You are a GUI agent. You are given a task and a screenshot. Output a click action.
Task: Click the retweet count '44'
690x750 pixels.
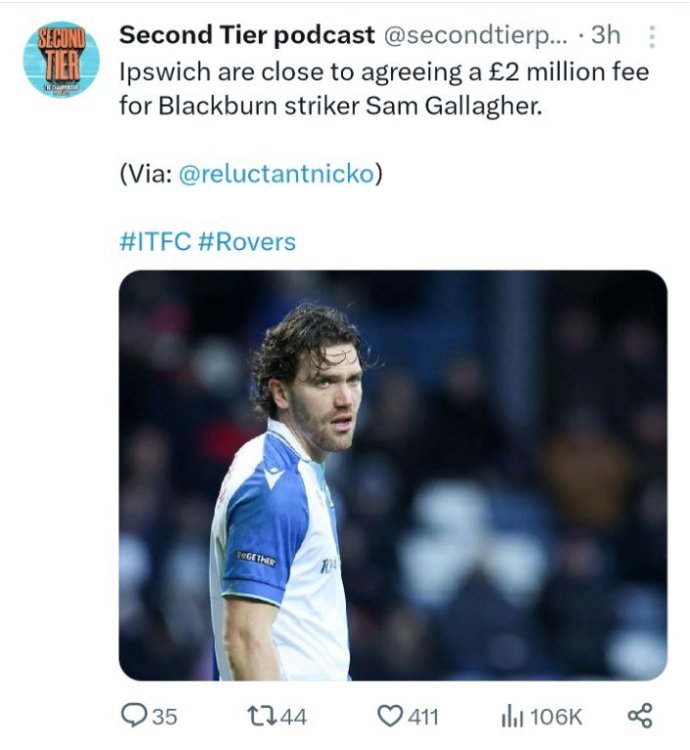pos(293,716)
